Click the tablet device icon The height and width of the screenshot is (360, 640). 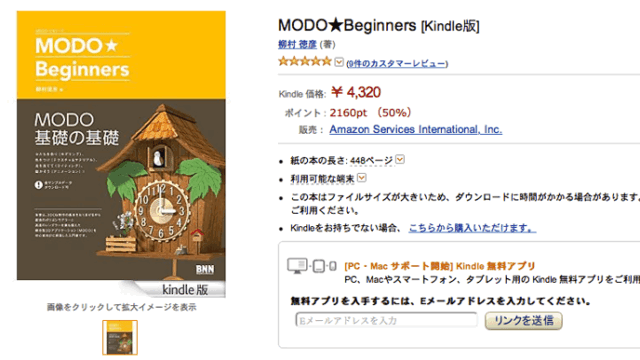point(319,266)
